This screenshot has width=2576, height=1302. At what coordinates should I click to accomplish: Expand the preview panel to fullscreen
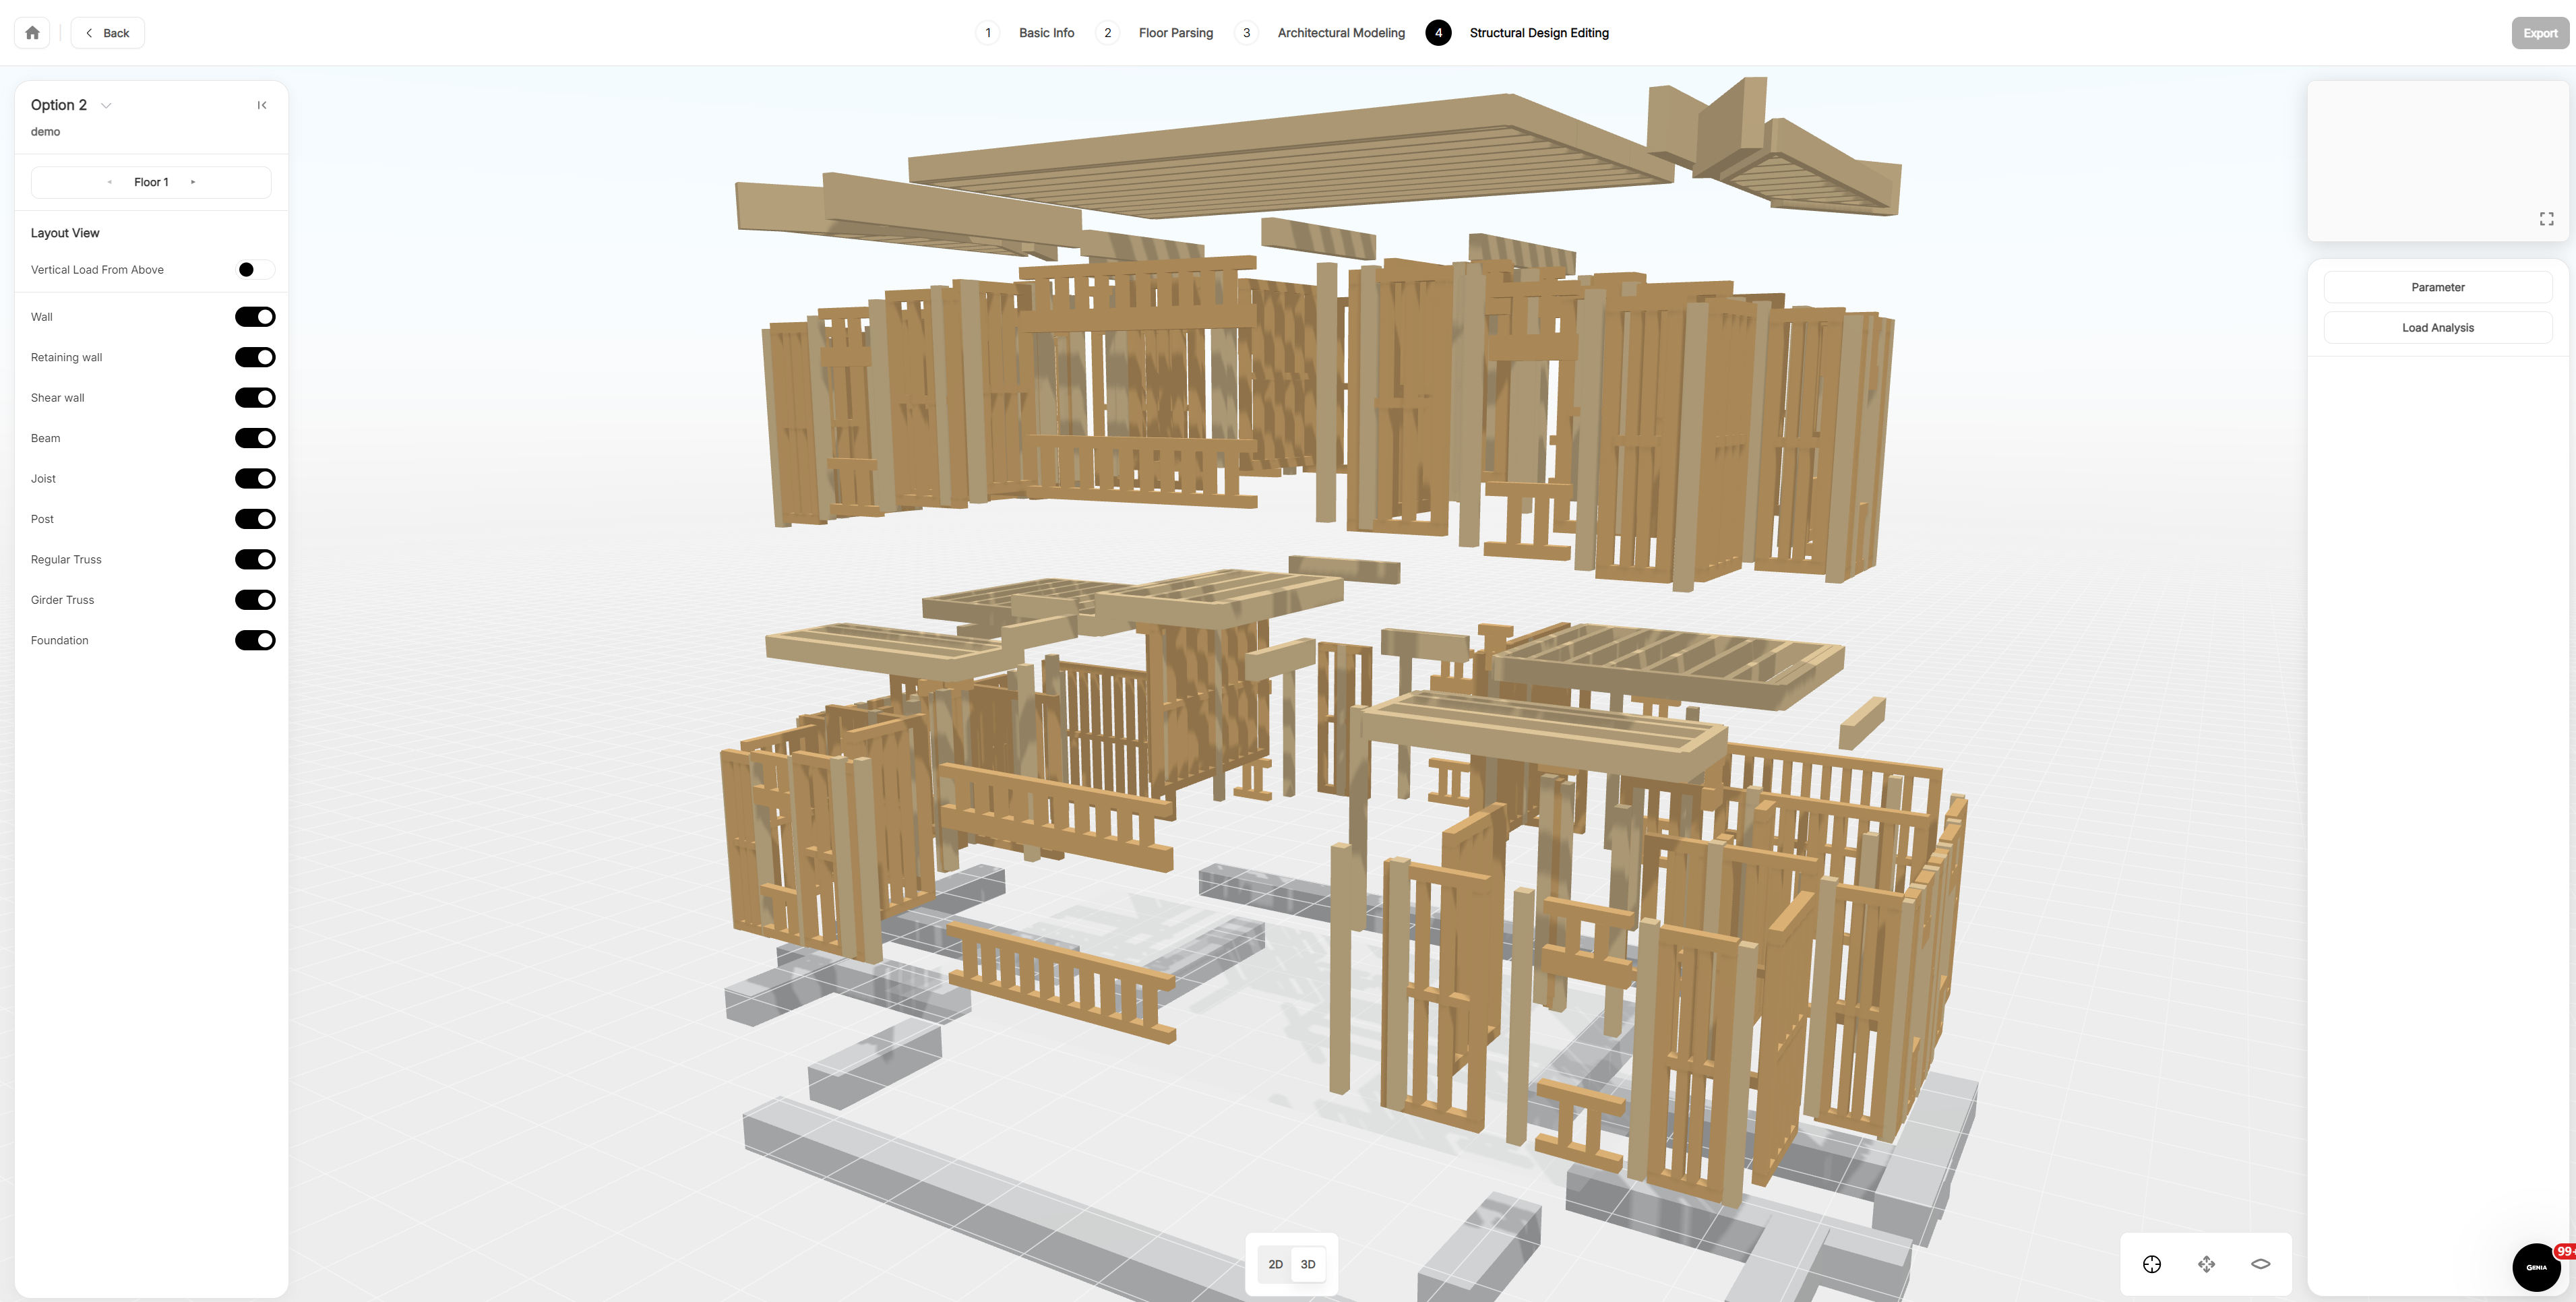(2546, 219)
